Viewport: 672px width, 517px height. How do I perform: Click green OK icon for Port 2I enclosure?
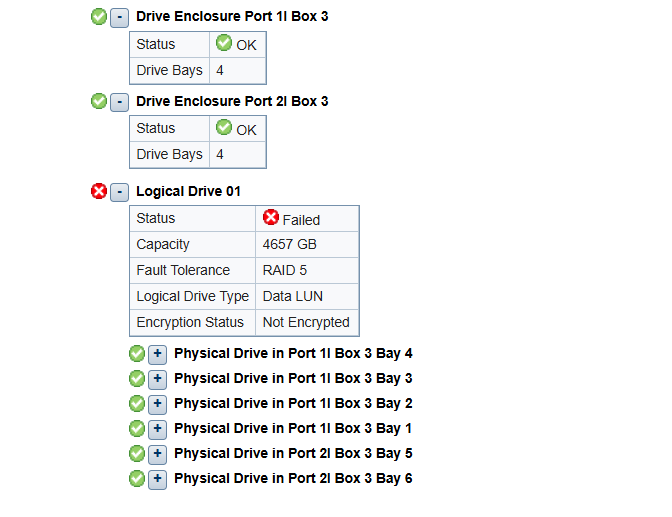[99, 101]
